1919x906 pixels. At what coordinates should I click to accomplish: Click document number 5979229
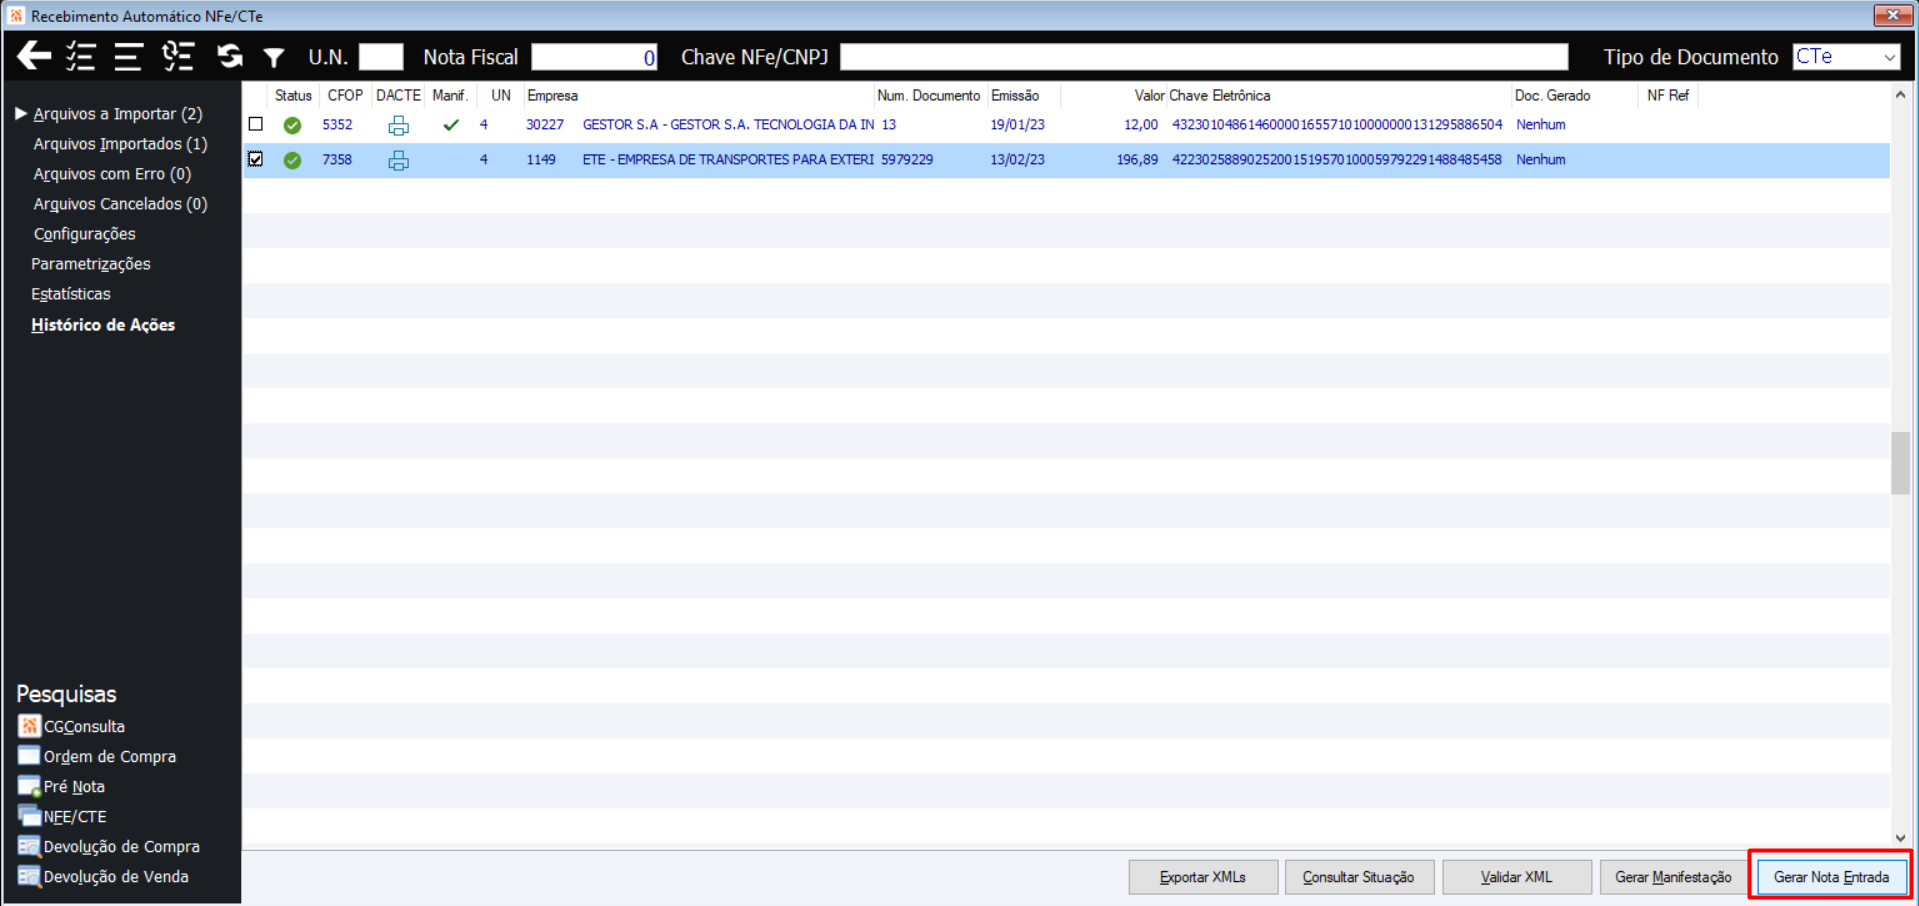point(907,160)
